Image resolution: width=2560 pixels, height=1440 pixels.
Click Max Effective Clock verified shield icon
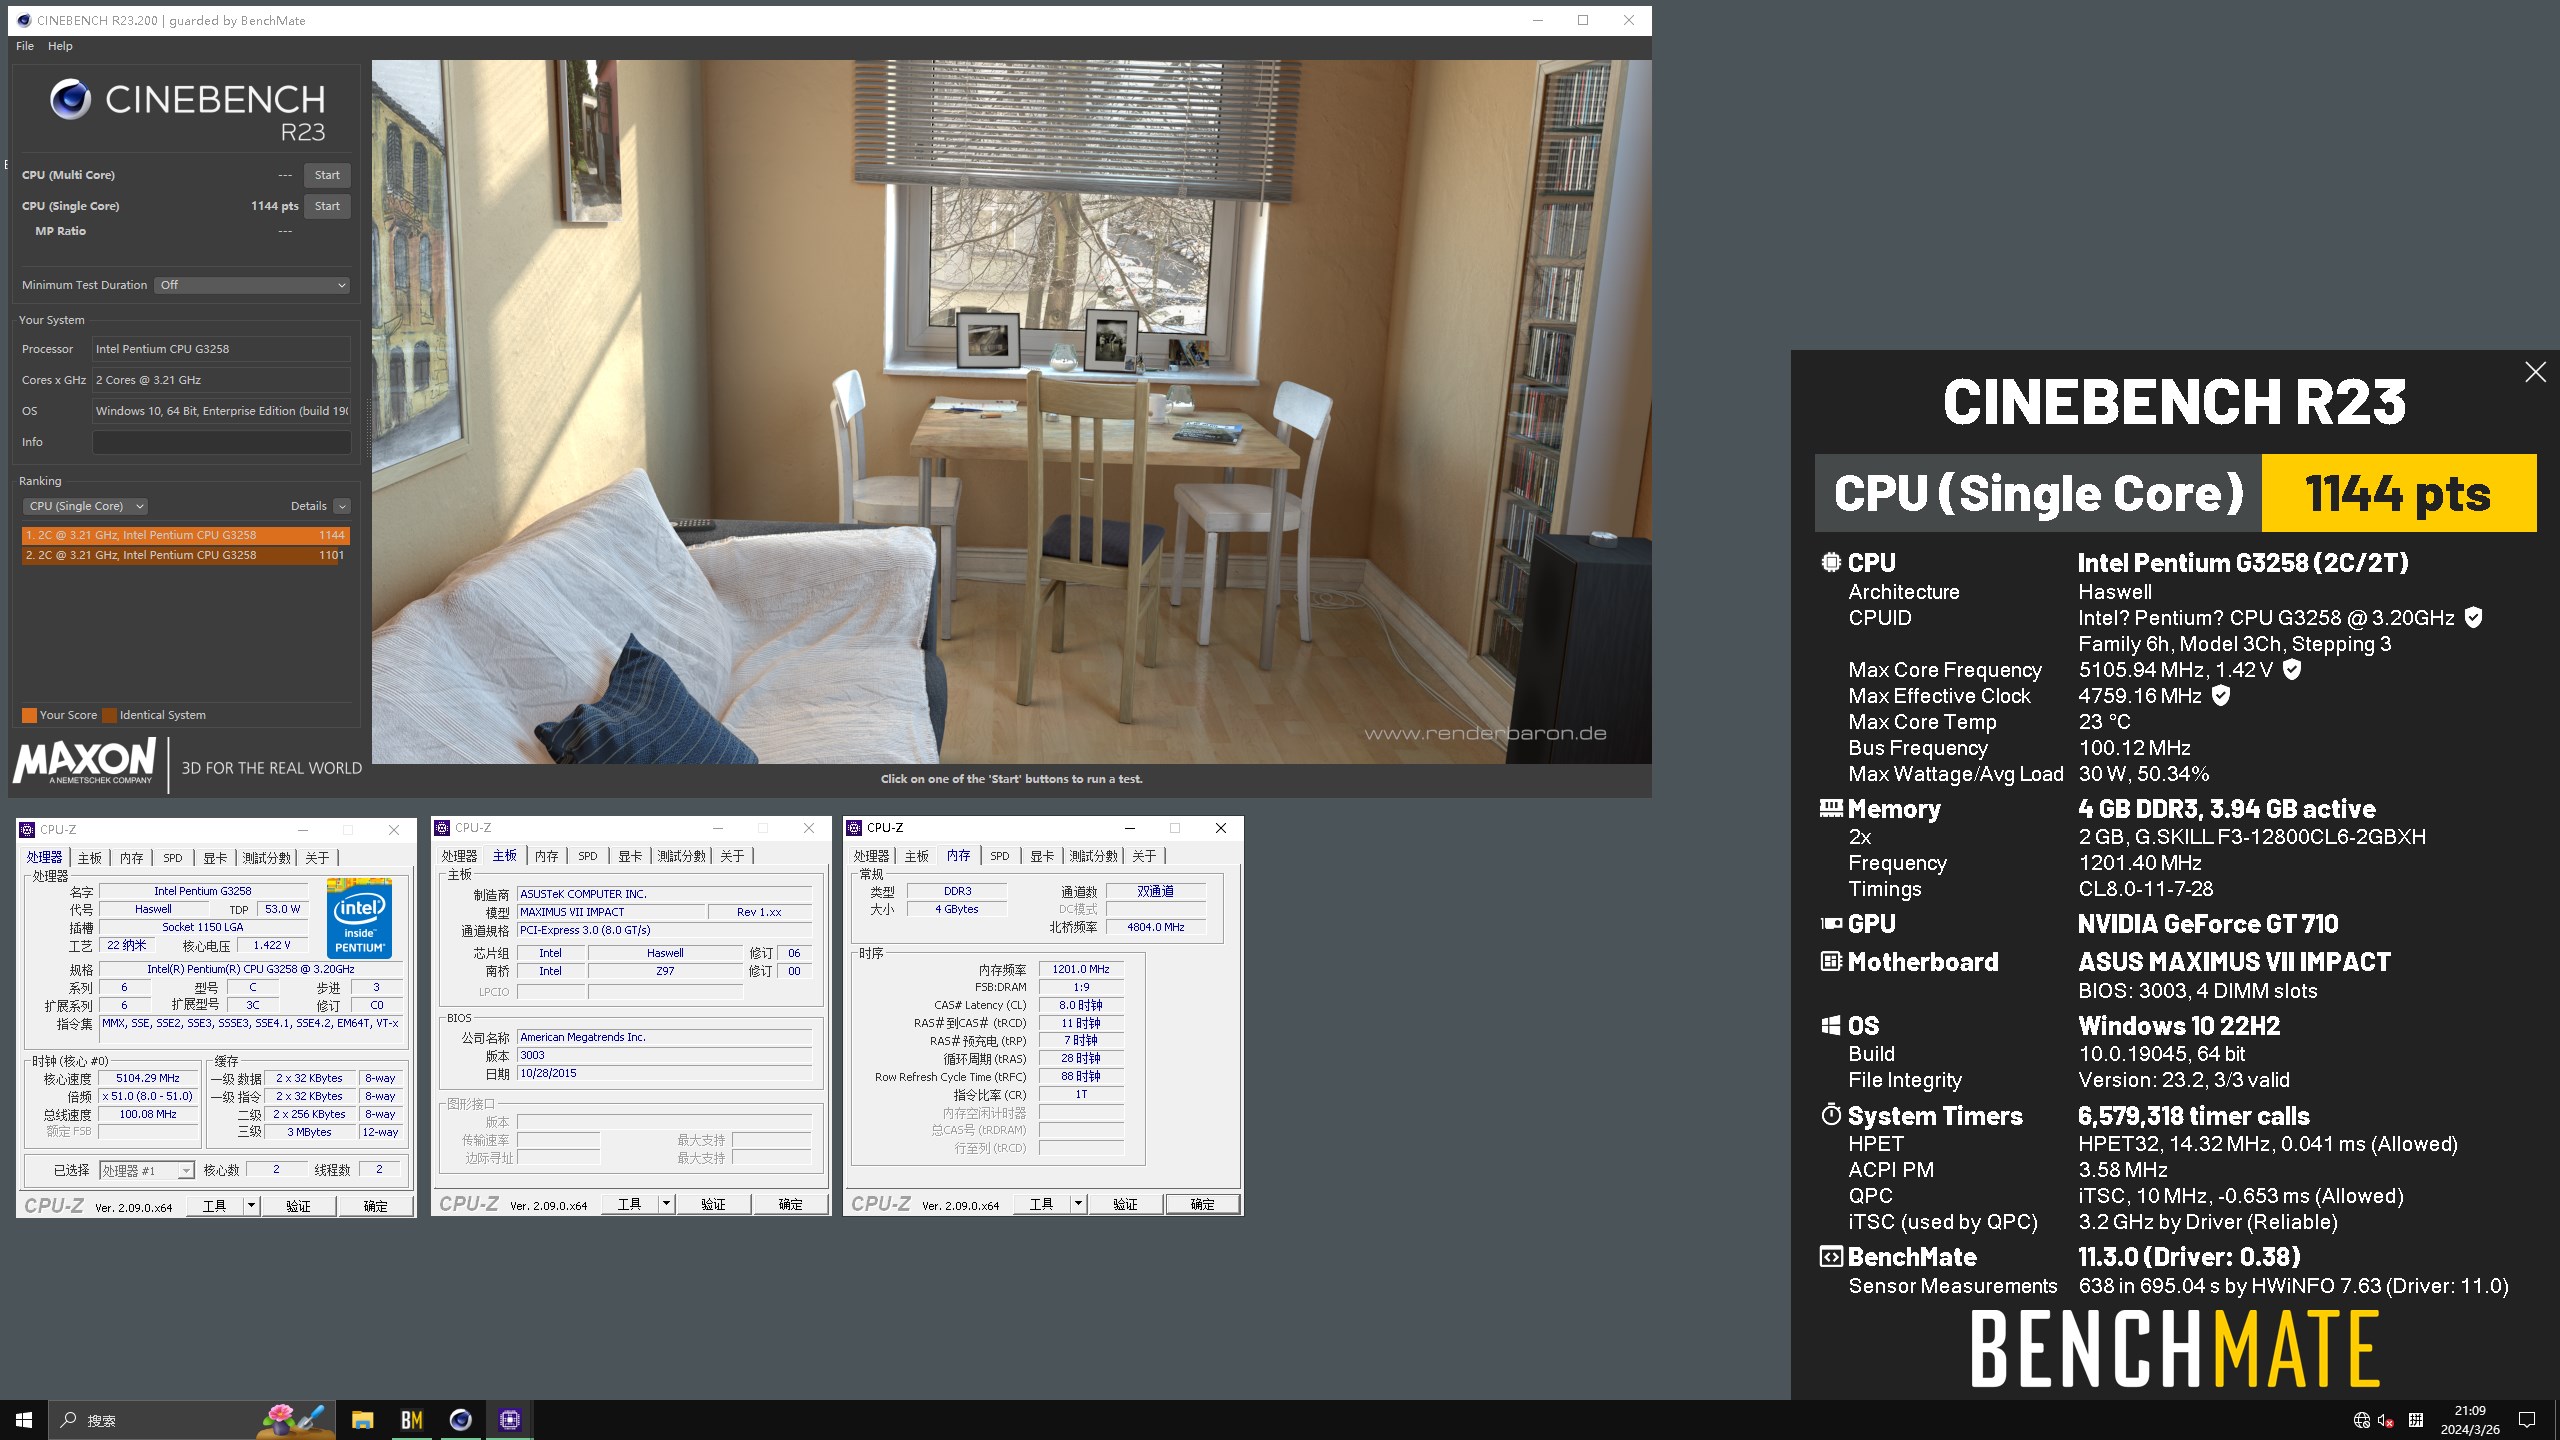point(2220,696)
